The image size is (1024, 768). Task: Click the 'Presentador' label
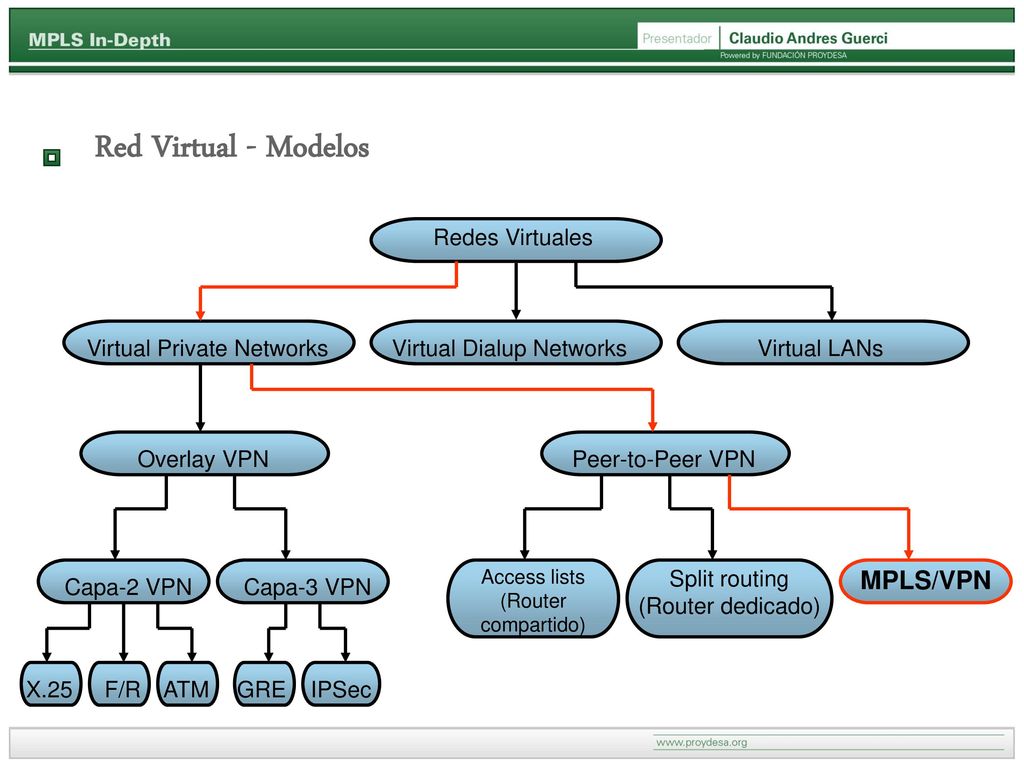point(677,39)
